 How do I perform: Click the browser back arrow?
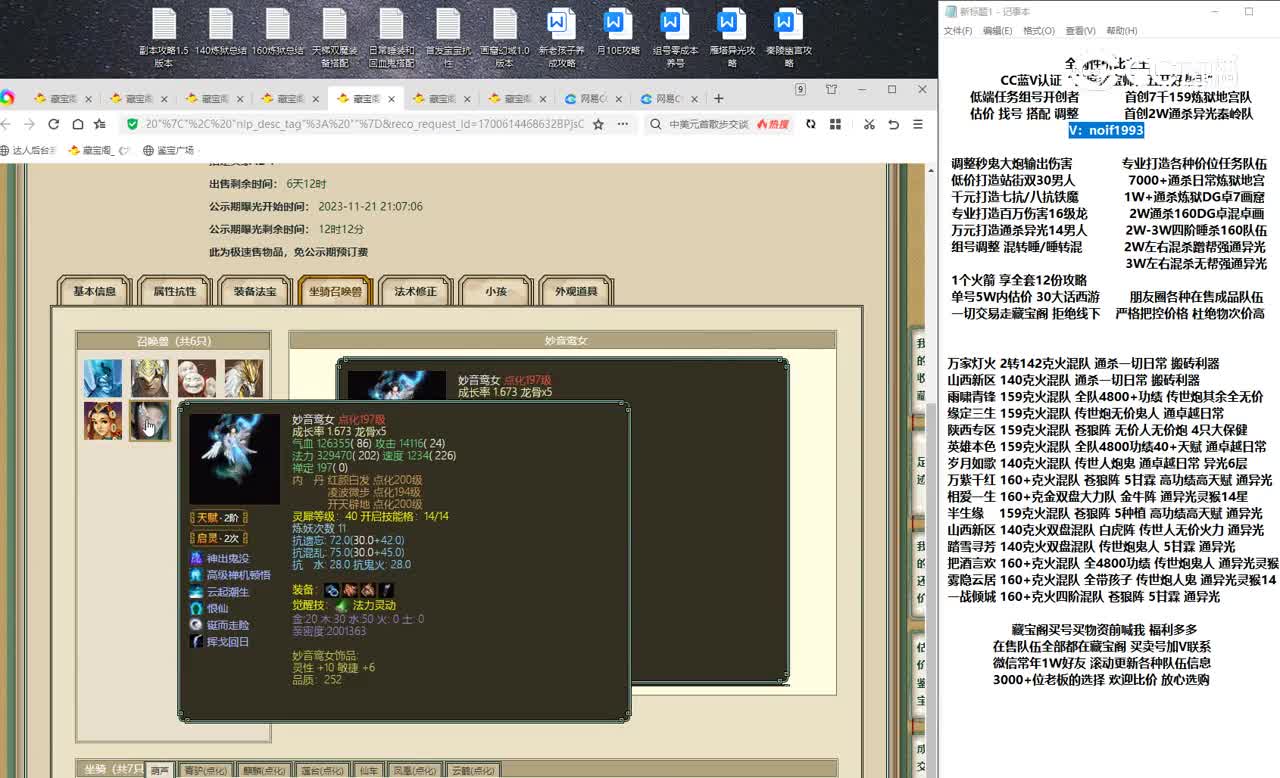pos(5,124)
